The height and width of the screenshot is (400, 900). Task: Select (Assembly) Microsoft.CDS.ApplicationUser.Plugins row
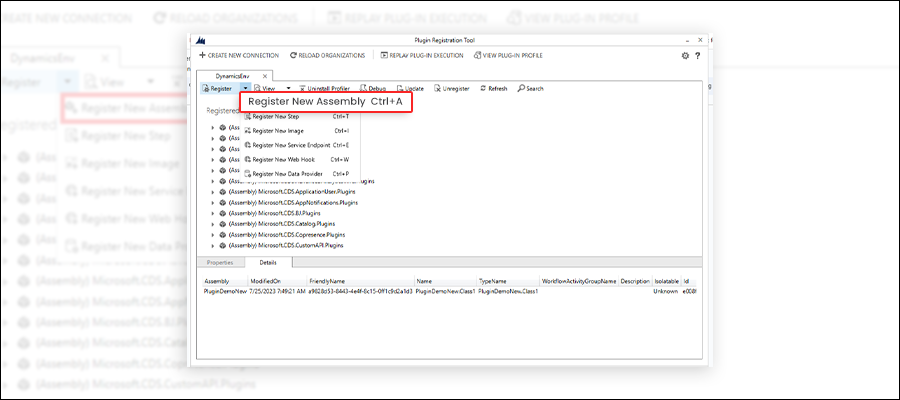(x=292, y=192)
